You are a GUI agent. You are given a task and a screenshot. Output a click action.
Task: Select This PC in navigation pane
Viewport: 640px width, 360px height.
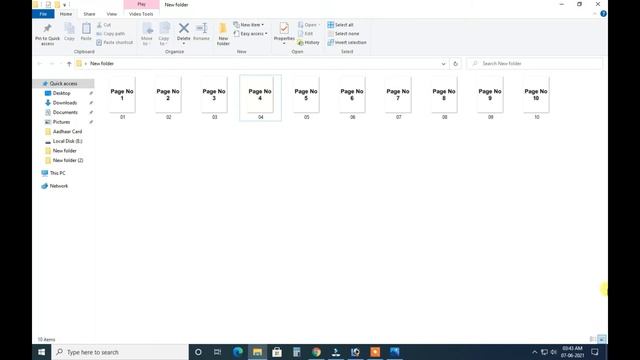[58, 173]
